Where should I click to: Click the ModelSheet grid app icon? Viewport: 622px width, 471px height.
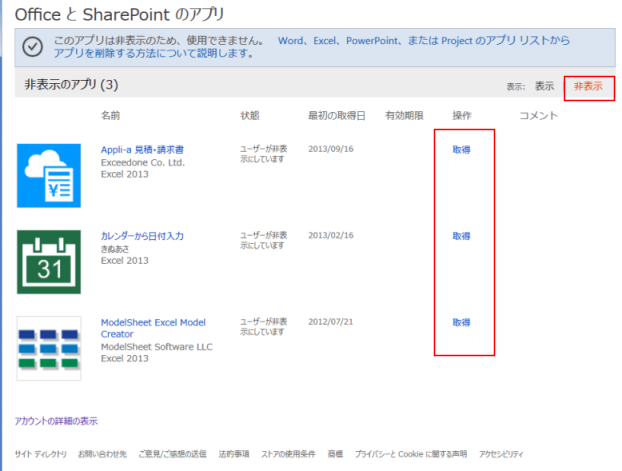(49, 348)
